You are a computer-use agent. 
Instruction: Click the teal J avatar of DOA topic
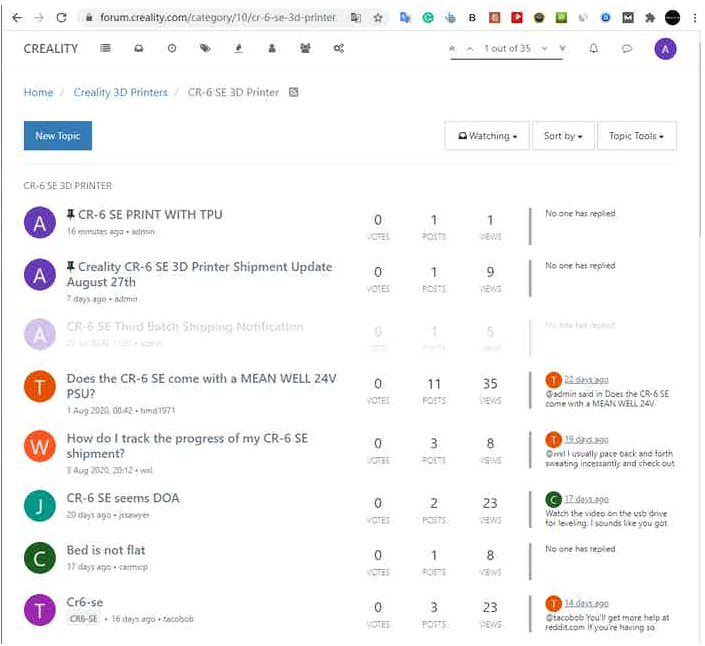click(x=40, y=506)
